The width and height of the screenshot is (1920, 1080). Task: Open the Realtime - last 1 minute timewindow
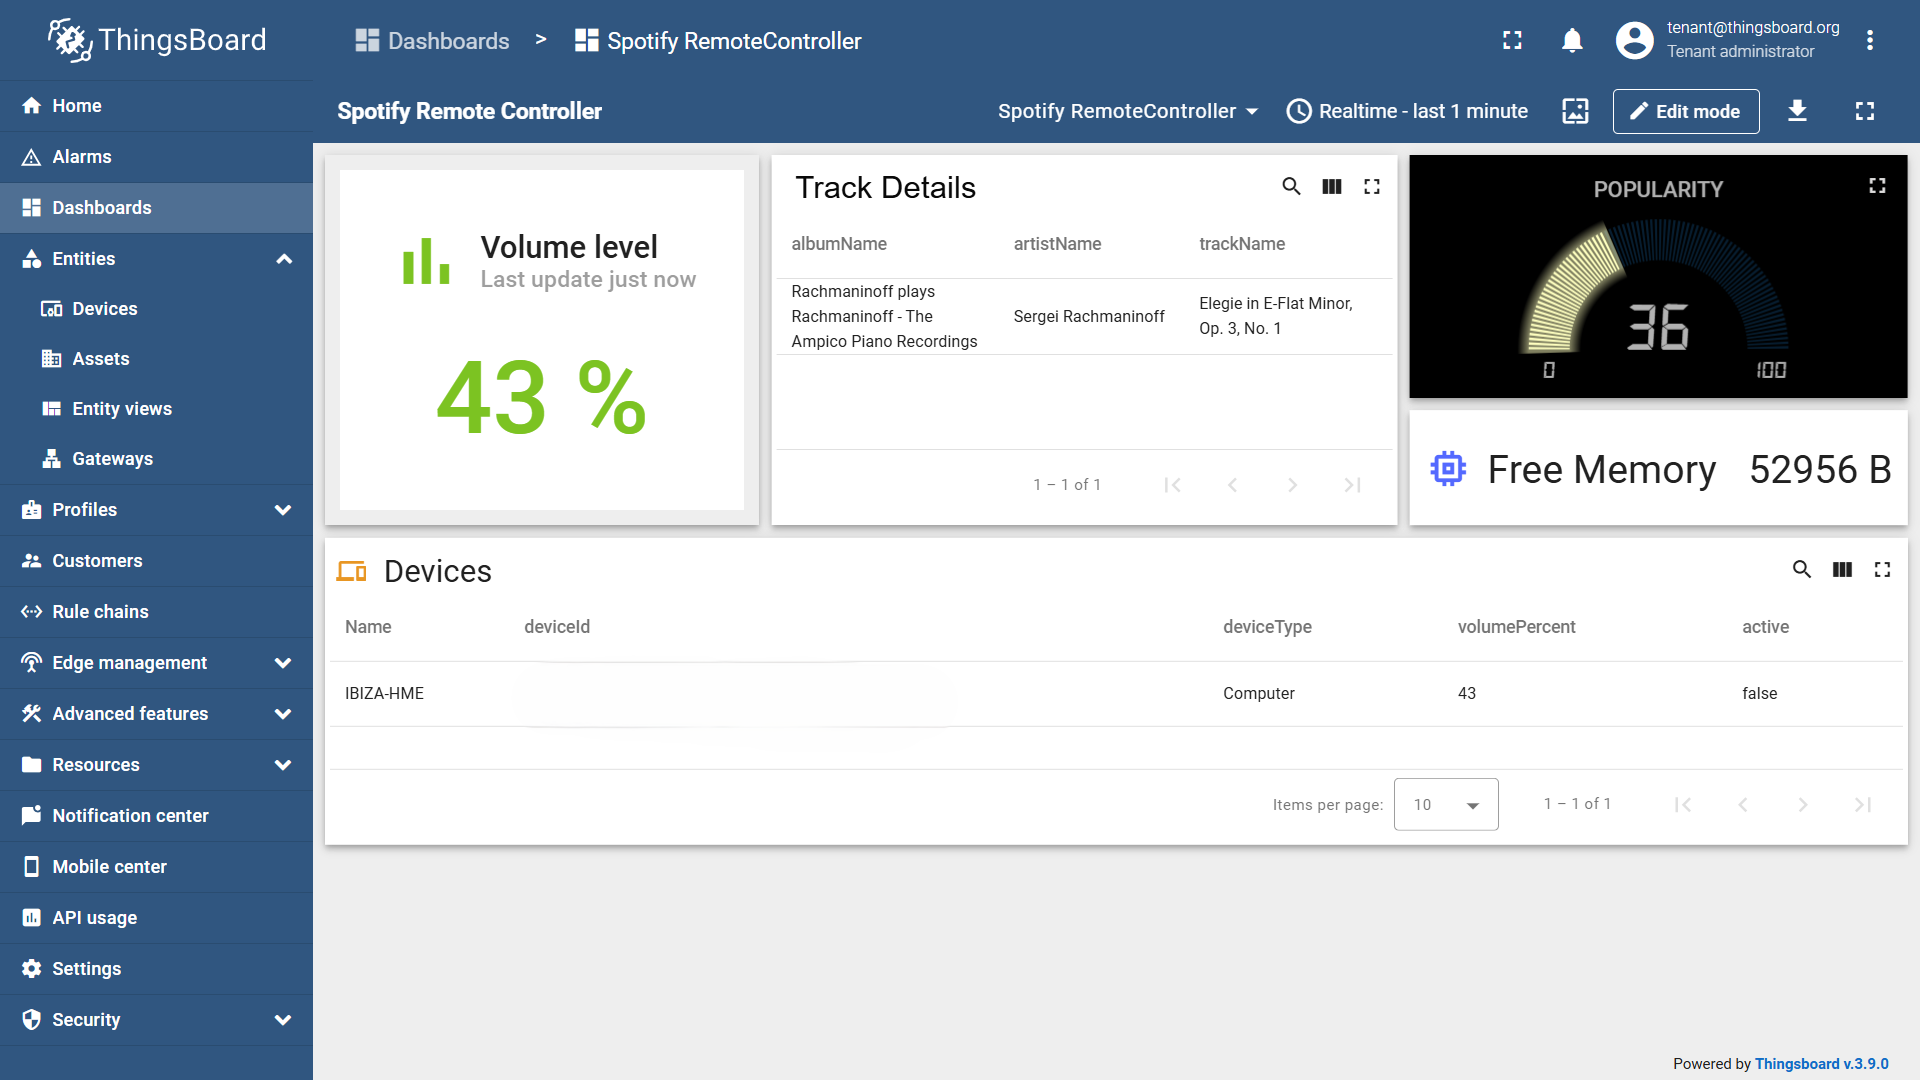(x=1407, y=111)
